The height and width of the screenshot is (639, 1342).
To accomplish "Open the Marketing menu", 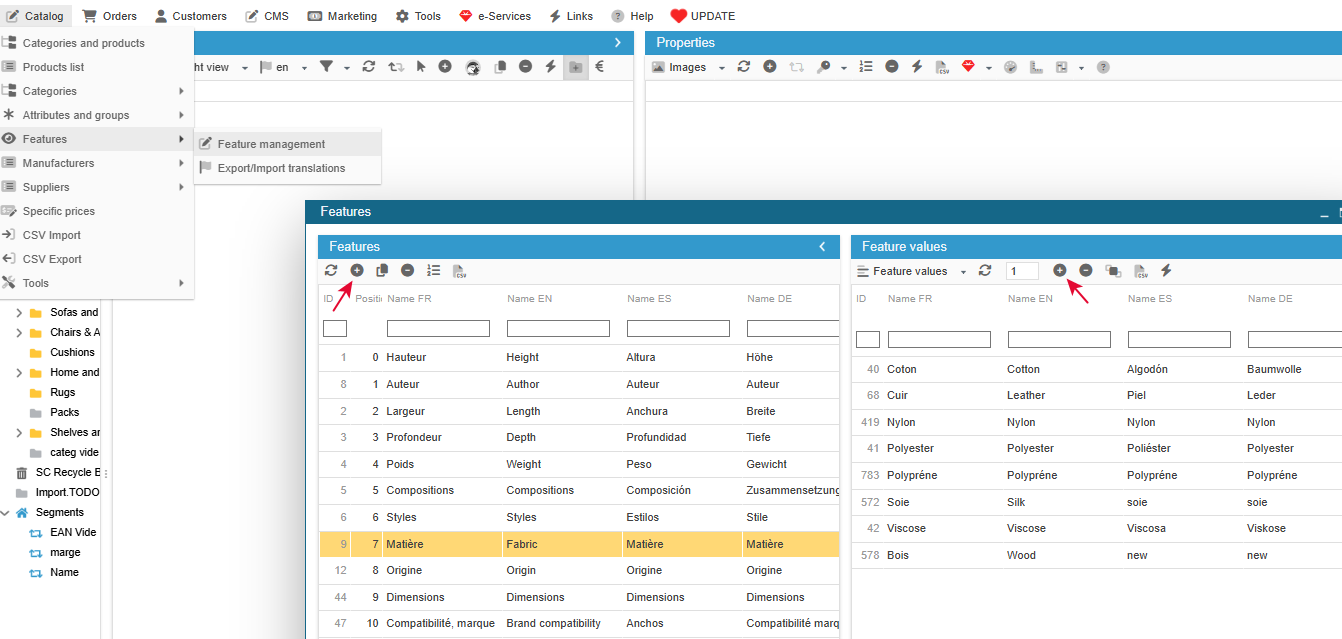I will point(342,16).
